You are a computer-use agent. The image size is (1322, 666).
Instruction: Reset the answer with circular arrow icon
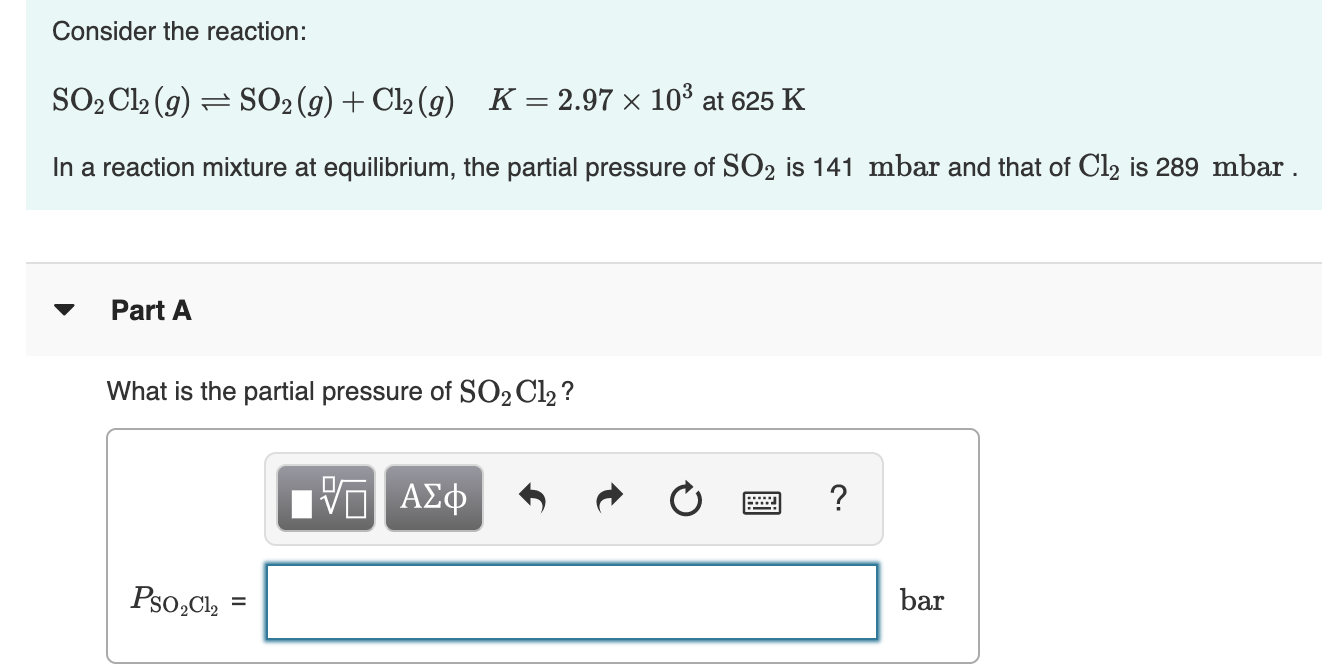pyautogui.click(x=685, y=498)
